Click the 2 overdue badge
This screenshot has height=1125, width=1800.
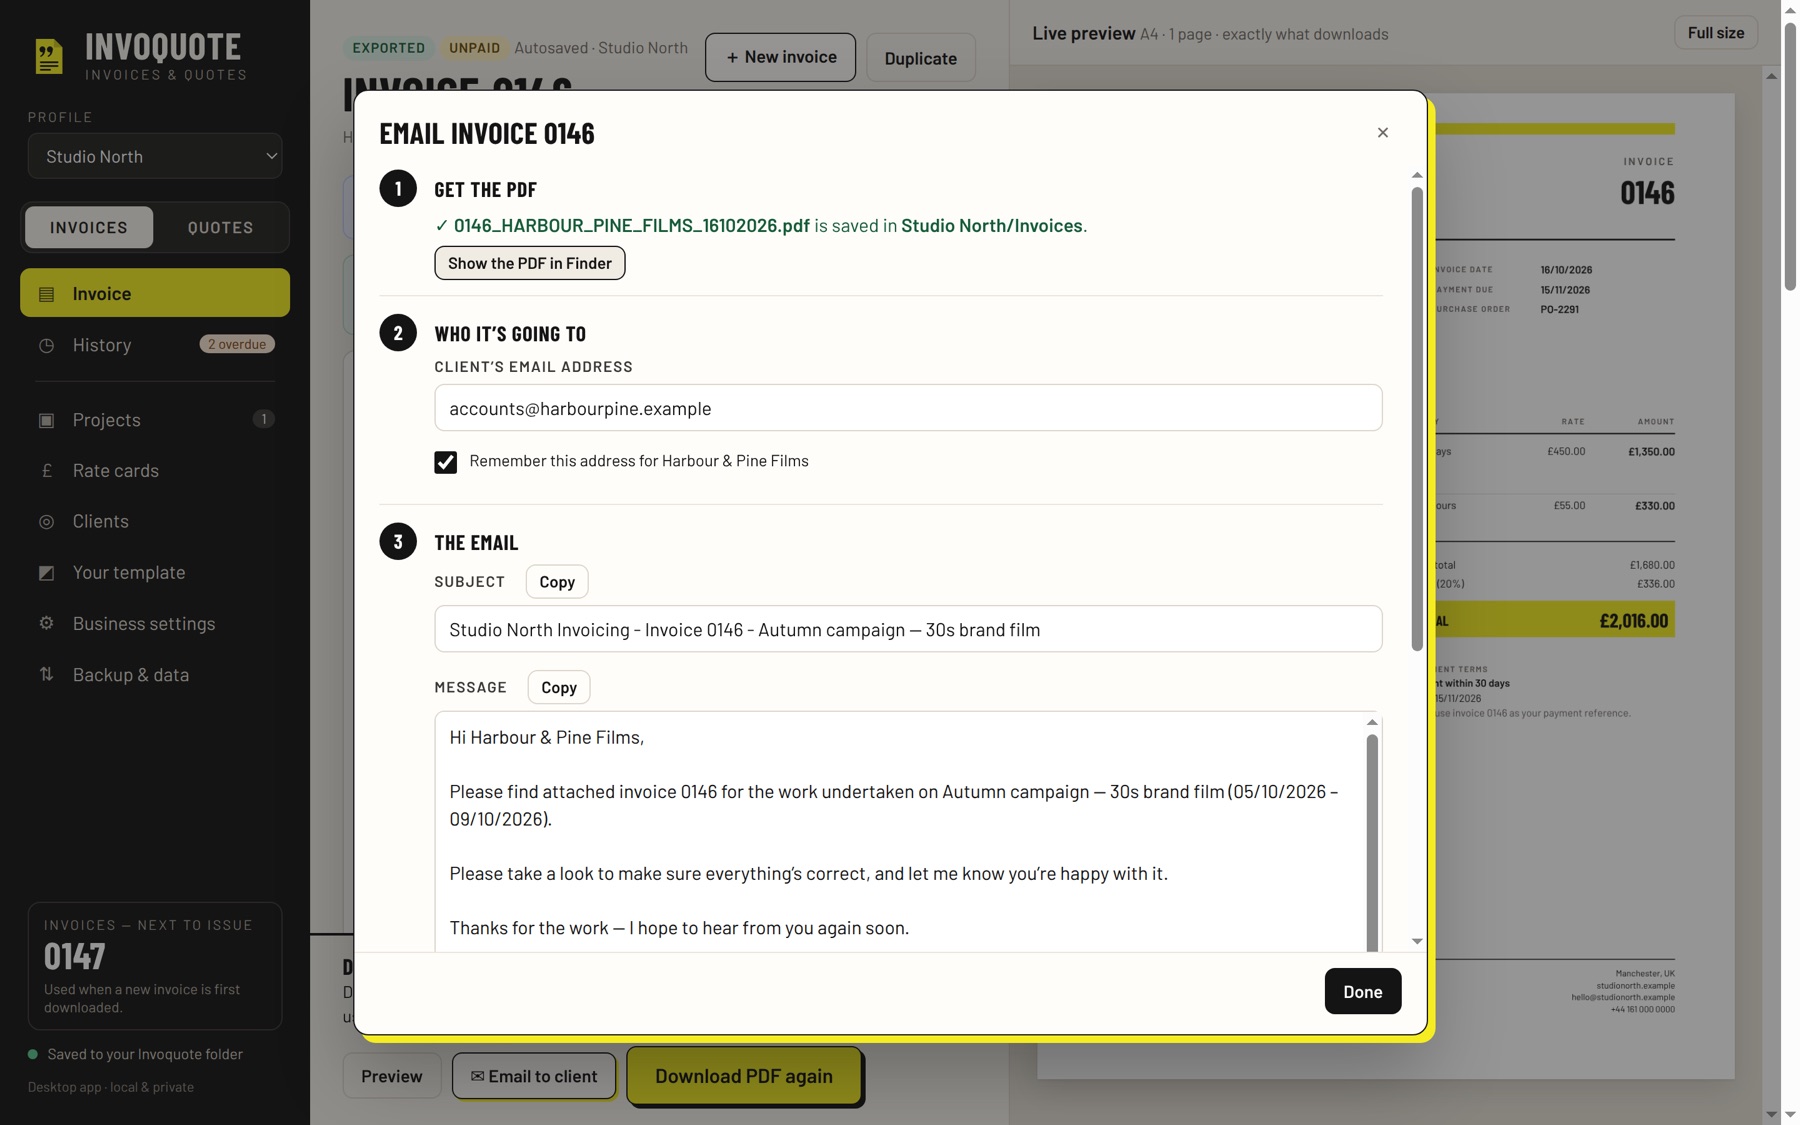click(x=237, y=344)
